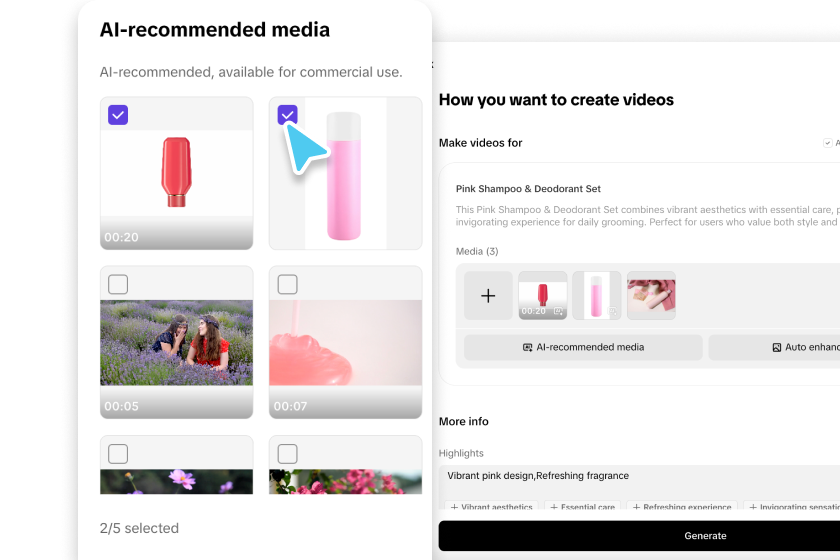Viewport: 840px width, 560px height.
Task: Tick the purple flower media checkbox
Action: (118, 453)
